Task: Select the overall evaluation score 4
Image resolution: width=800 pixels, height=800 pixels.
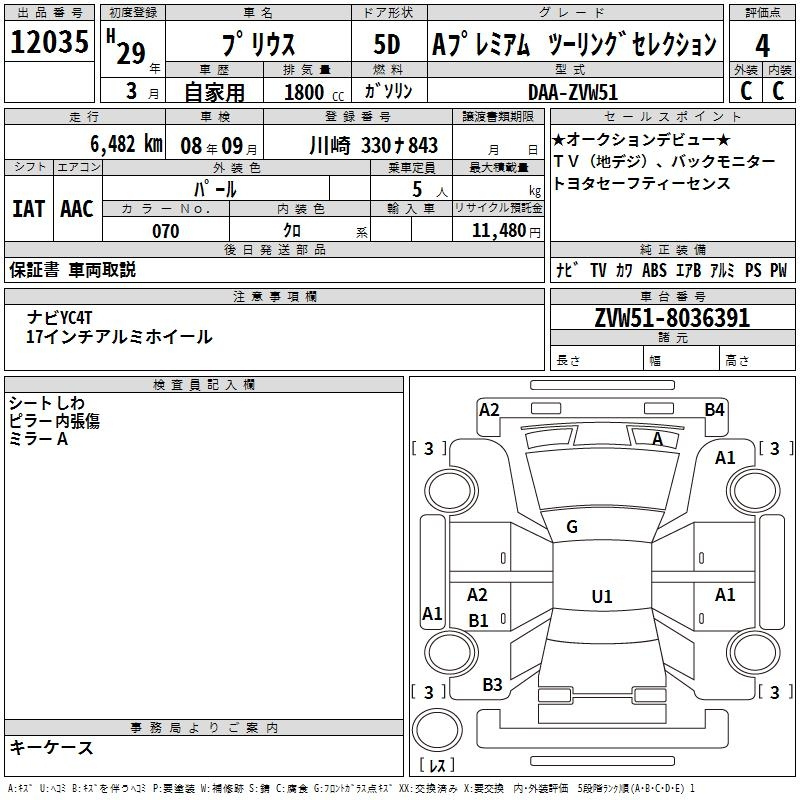Action: coord(762,45)
